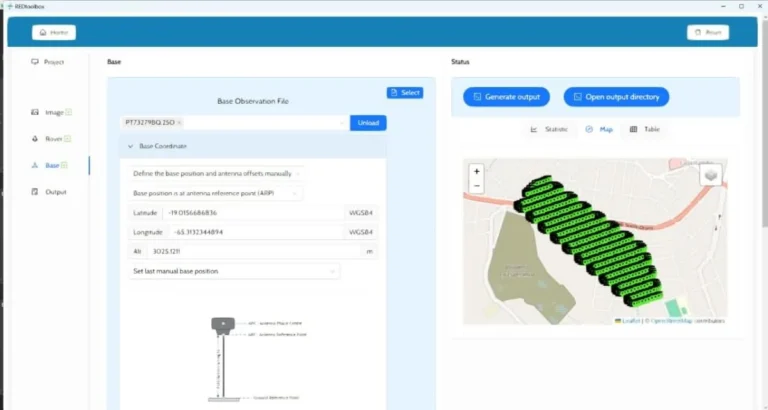Screen dimensions: 768x410
Task: Switch to the Statistic tab
Action: click(550, 129)
